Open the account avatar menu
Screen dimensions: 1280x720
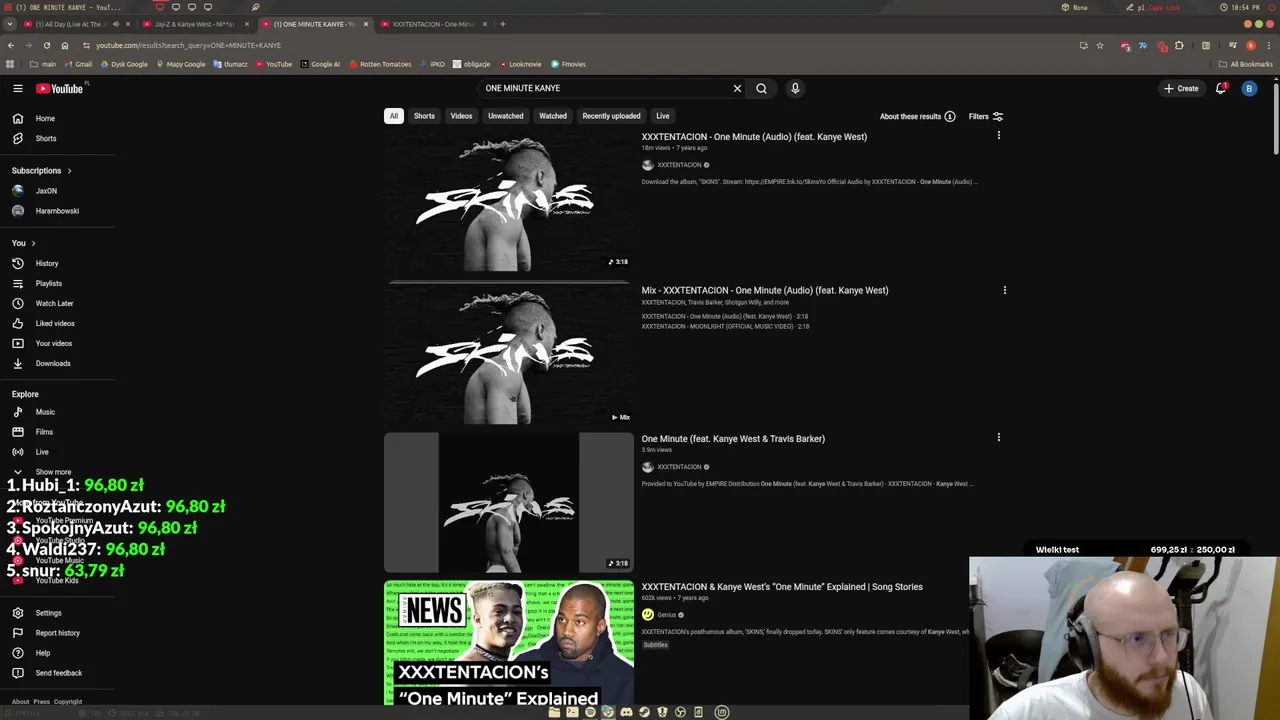(x=1249, y=88)
